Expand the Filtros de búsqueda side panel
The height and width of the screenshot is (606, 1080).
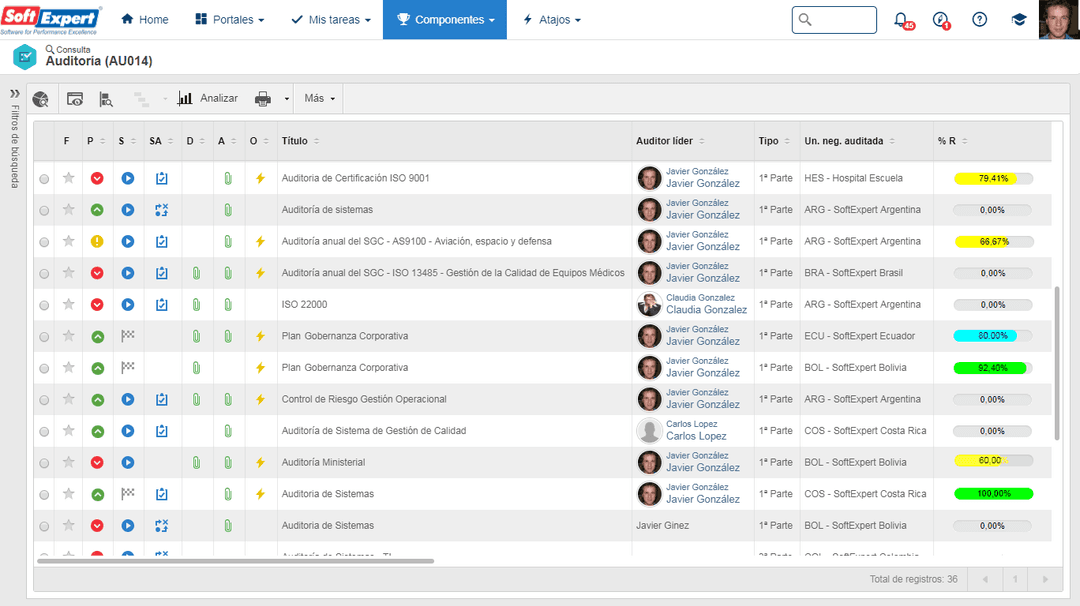coord(15,93)
